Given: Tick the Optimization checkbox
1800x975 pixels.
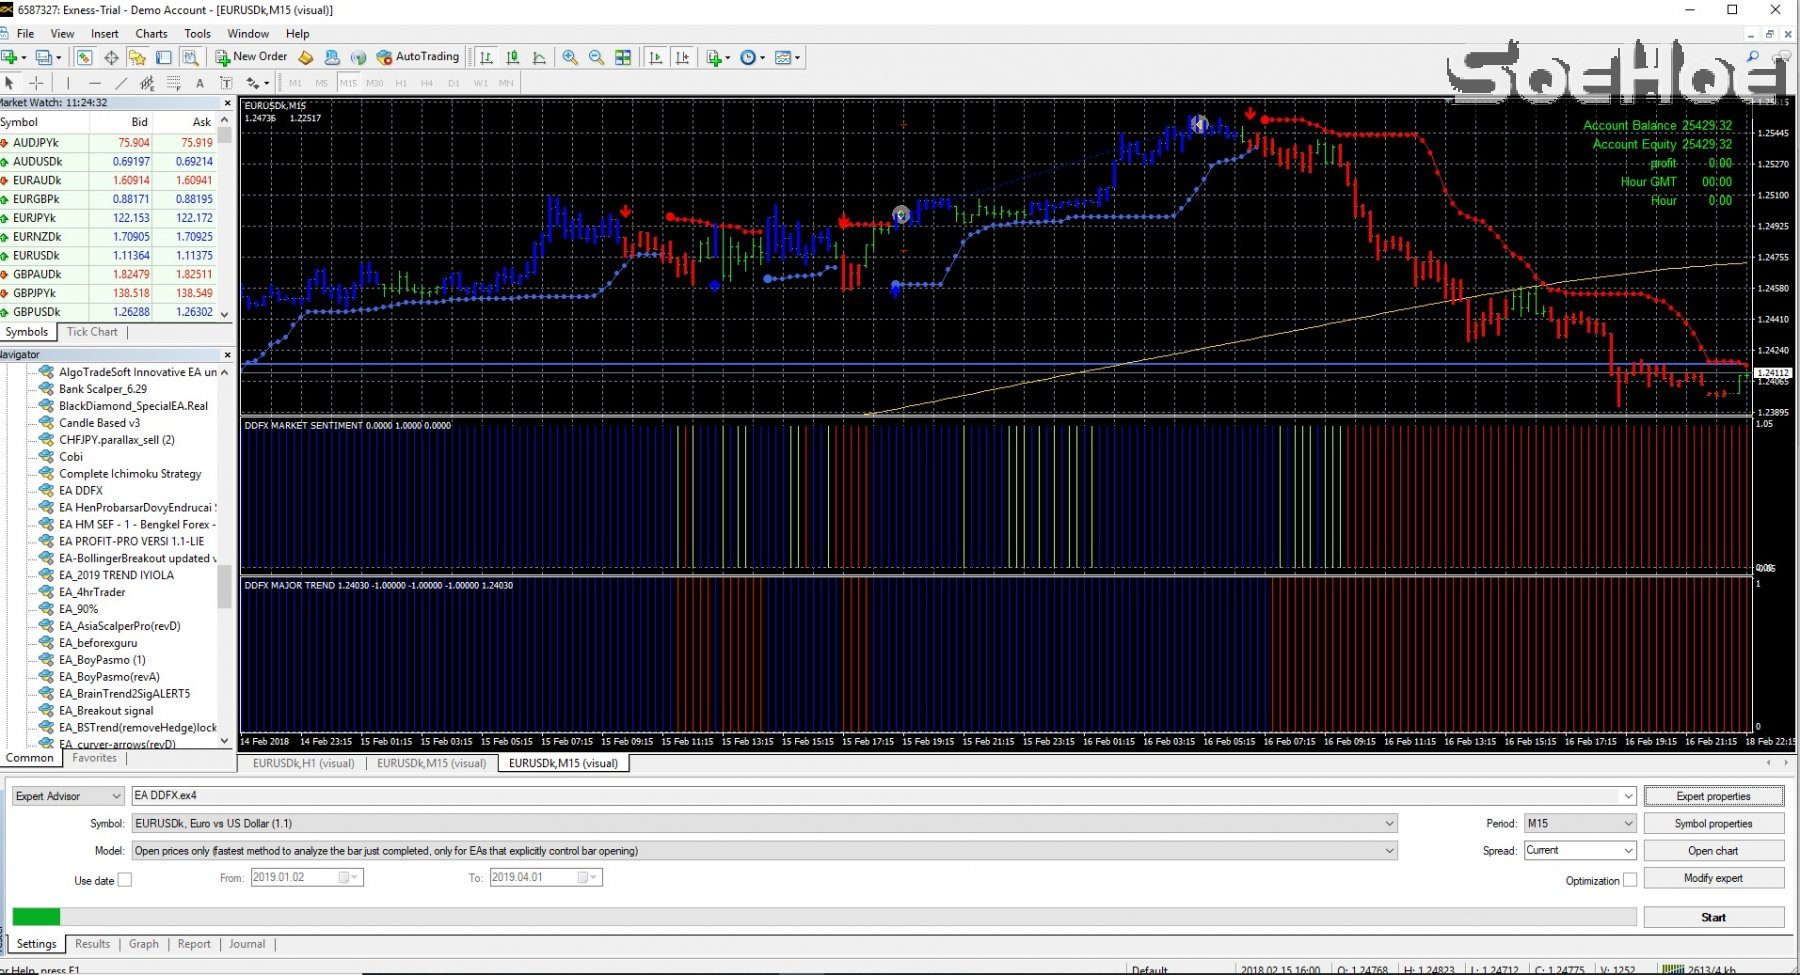Looking at the screenshot, I should point(1630,880).
